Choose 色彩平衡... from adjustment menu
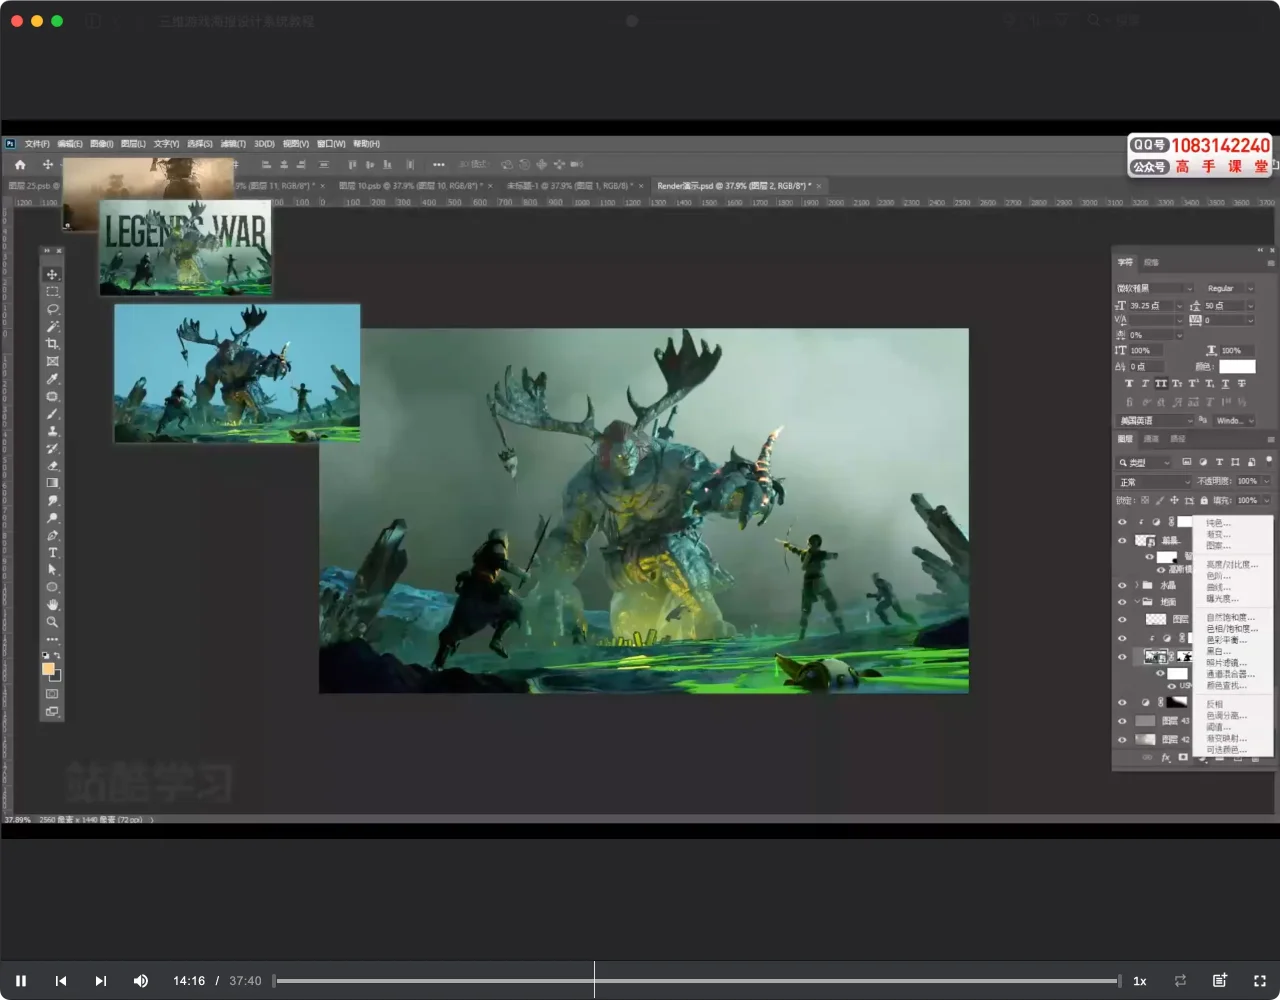Screen dimensions: 1280x1000 pyautogui.click(x=1227, y=640)
